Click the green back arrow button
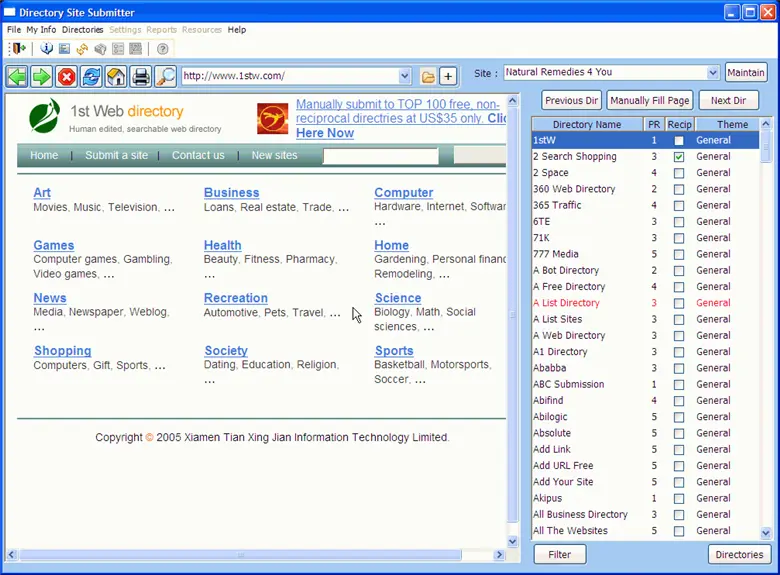 coord(17,77)
